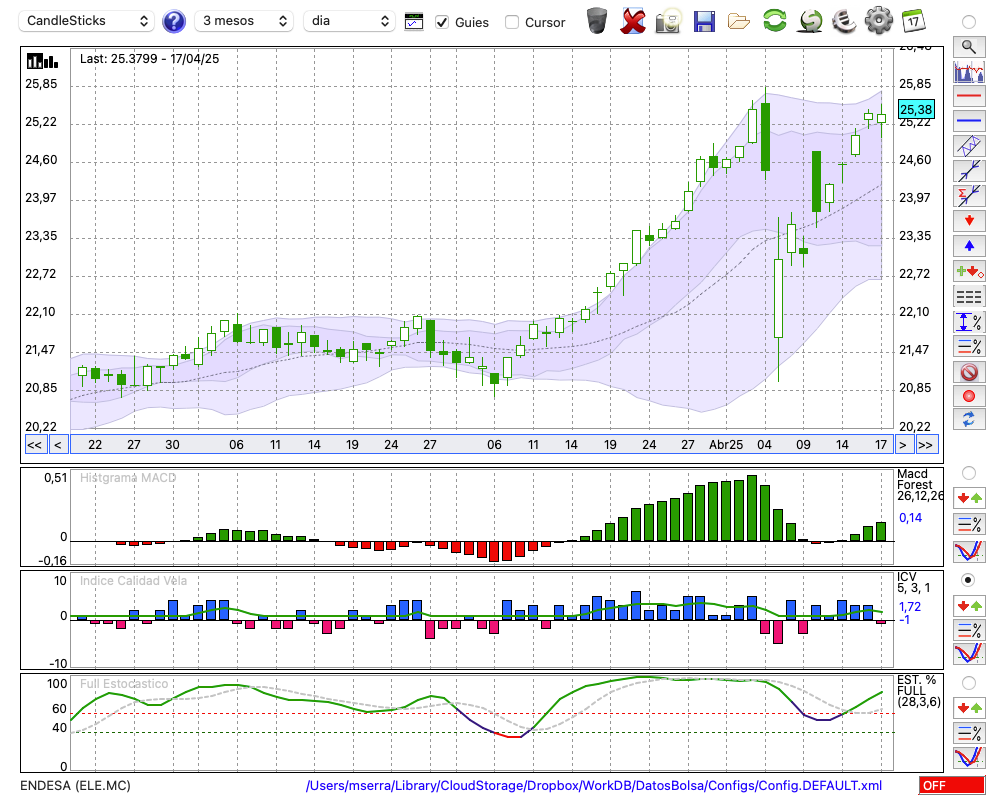Screen dimensions: 1000x800
Task: Select the blue vertical range percent tool
Action: (969, 321)
